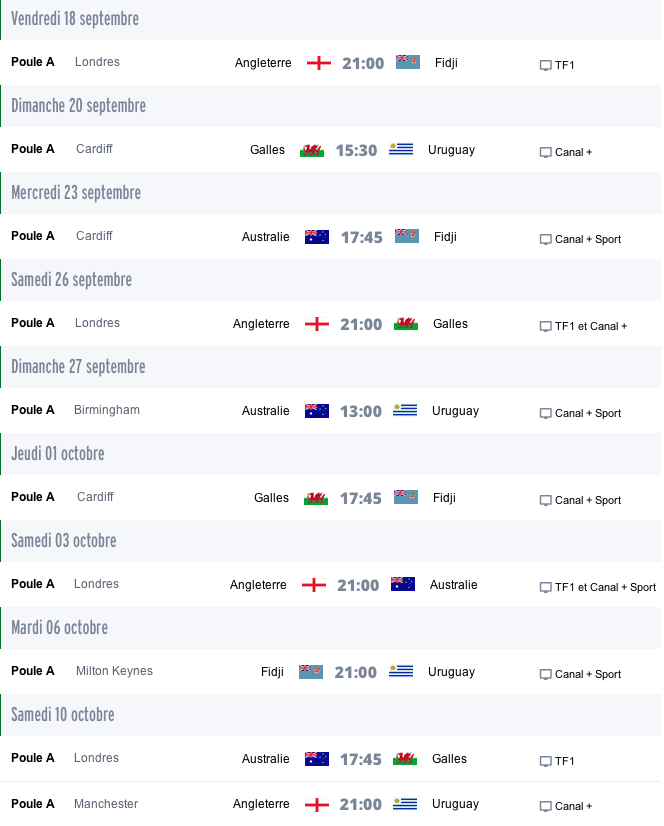Click TV icon beside TF1 on 18 septembre
This screenshot has height=826, width=664.
545,66
